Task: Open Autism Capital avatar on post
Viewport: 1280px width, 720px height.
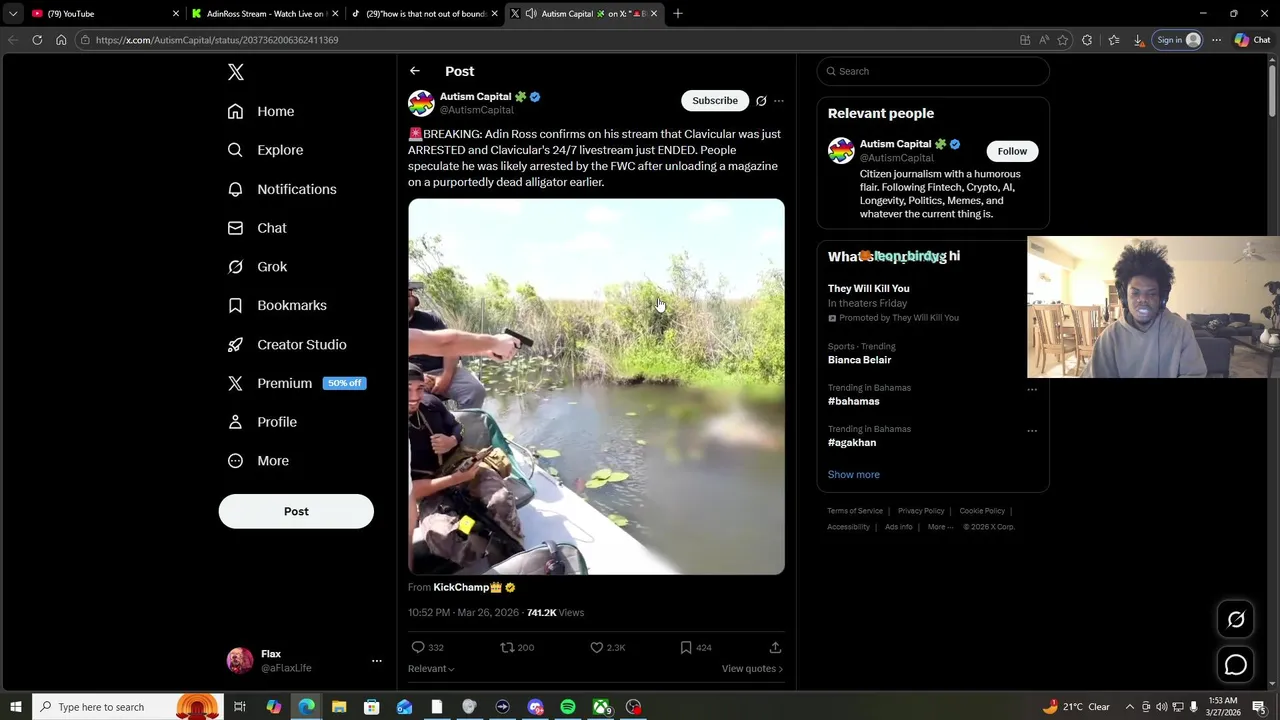Action: pos(421,103)
